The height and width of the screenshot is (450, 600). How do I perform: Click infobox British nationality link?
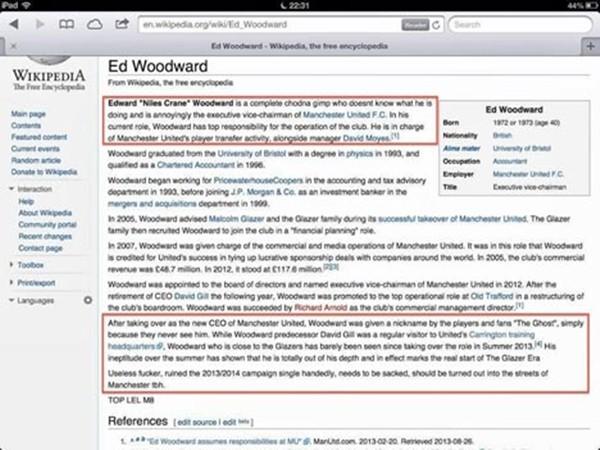[x=502, y=135]
